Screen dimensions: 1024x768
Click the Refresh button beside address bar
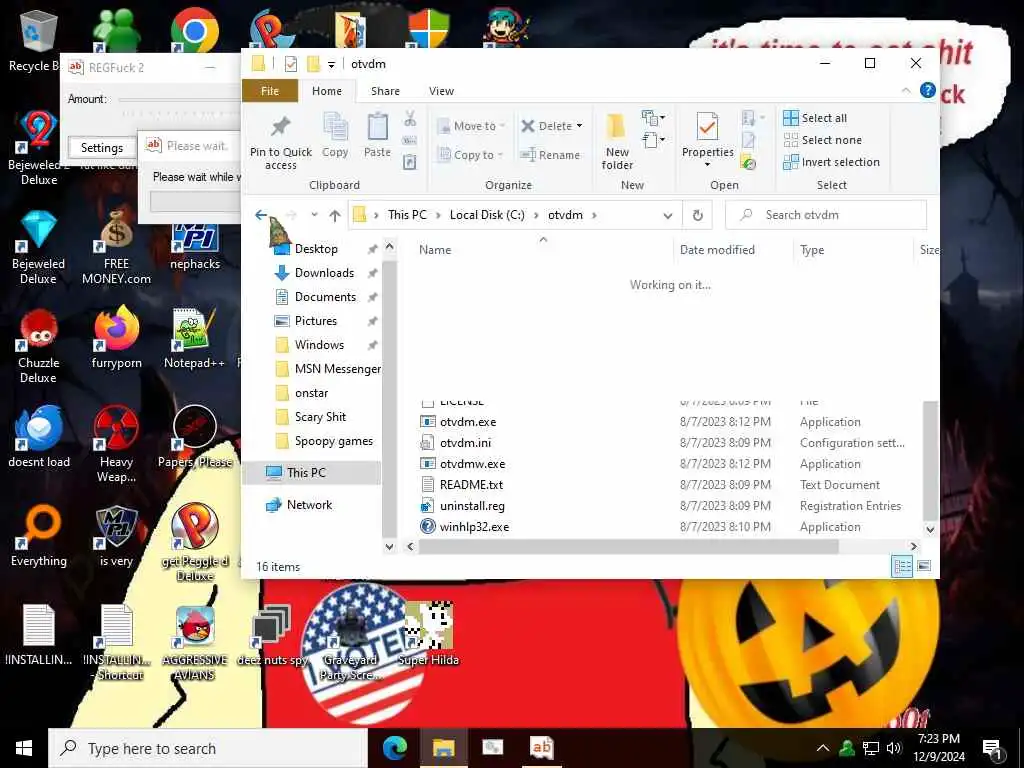click(697, 215)
